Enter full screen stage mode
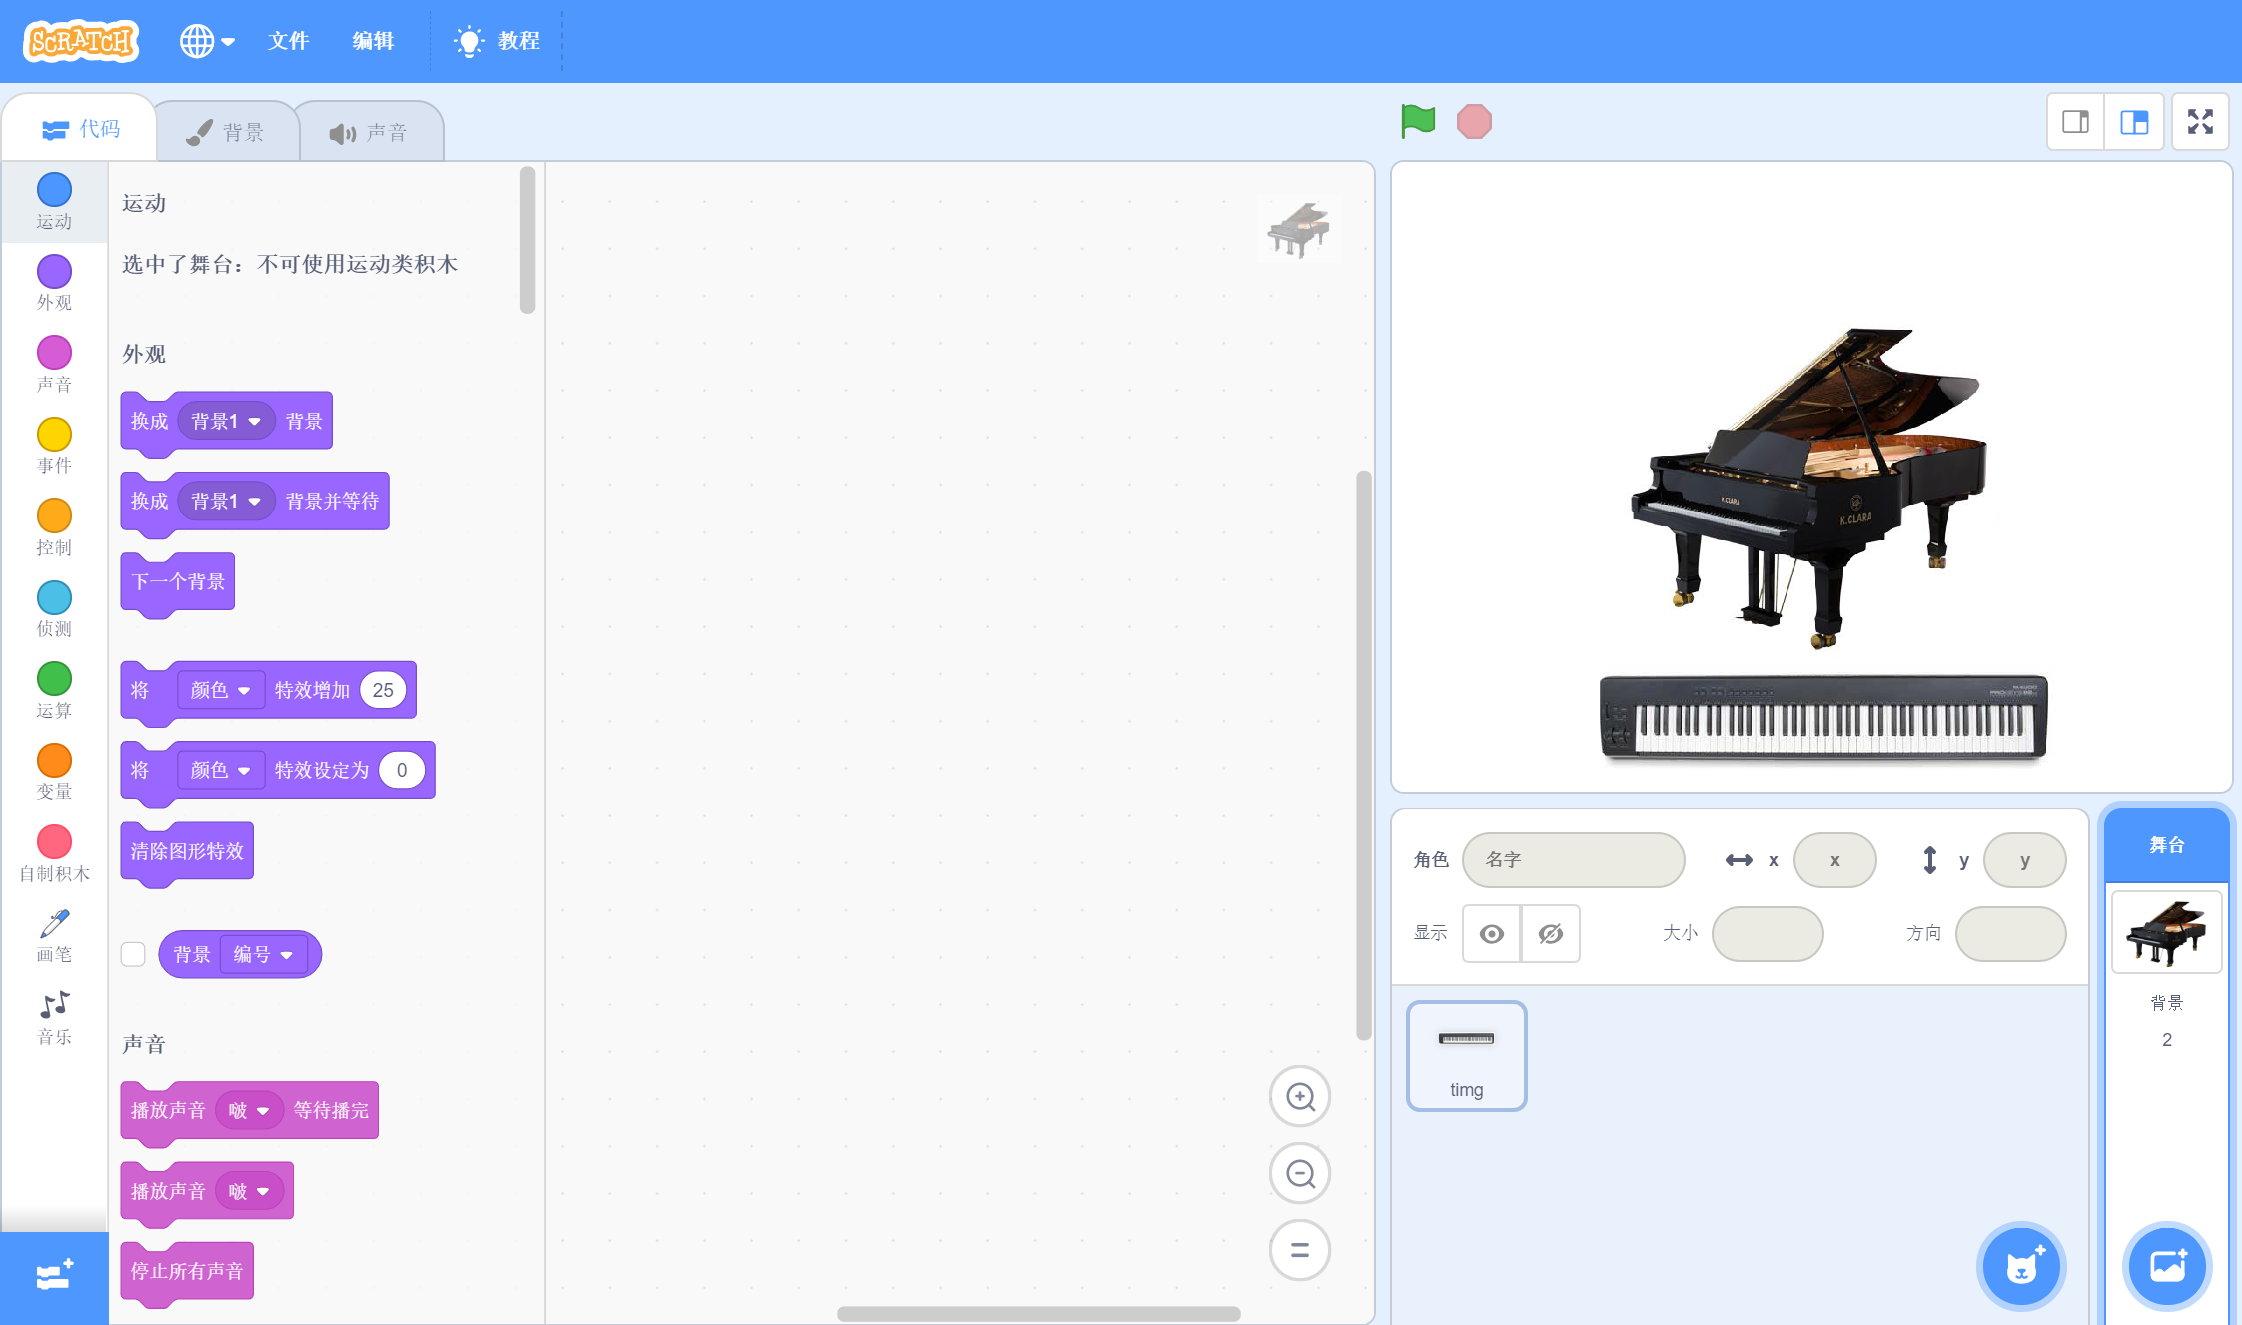Image resolution: width=2242 pixels, height=1325 pixels. tap(2200, 122)
